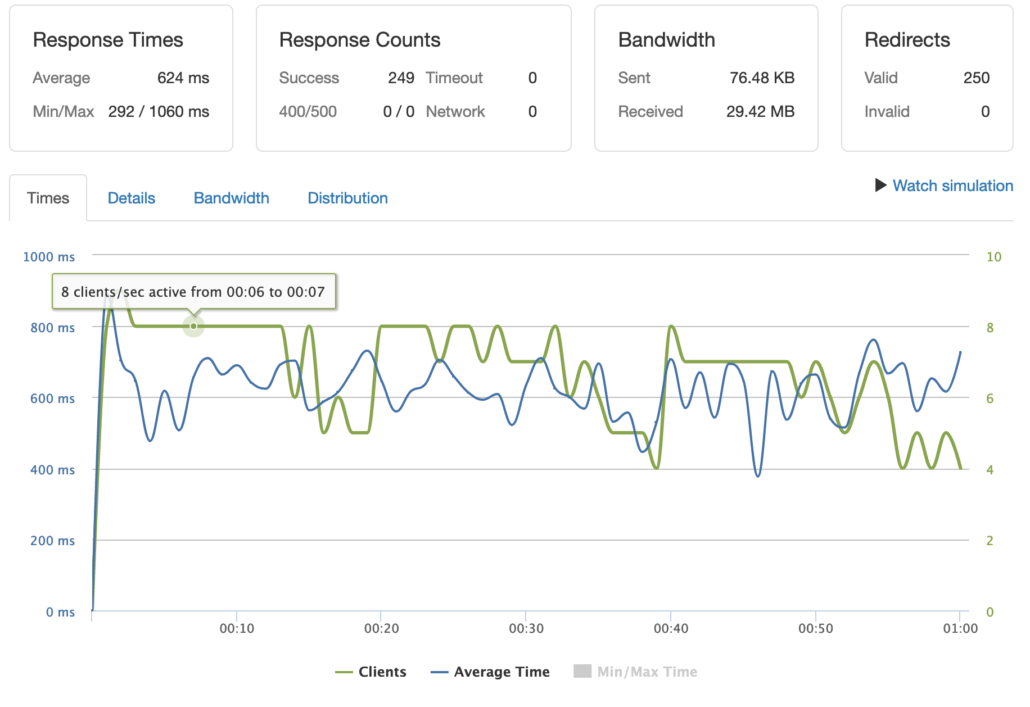Screen dimensions: 1030x707
Task: Switch to the Times tab
Action: 48,198
